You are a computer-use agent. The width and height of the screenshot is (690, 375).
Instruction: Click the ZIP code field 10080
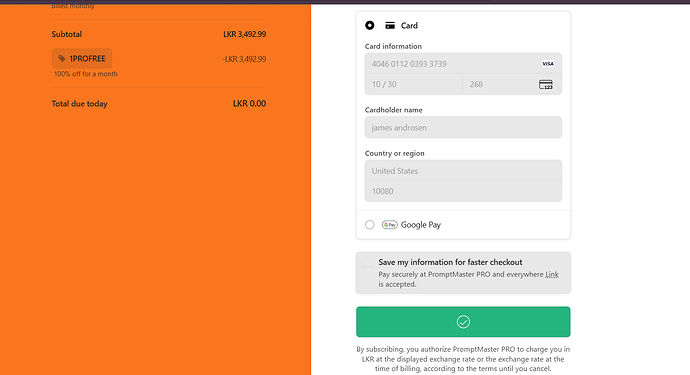(x=463, y=191)
